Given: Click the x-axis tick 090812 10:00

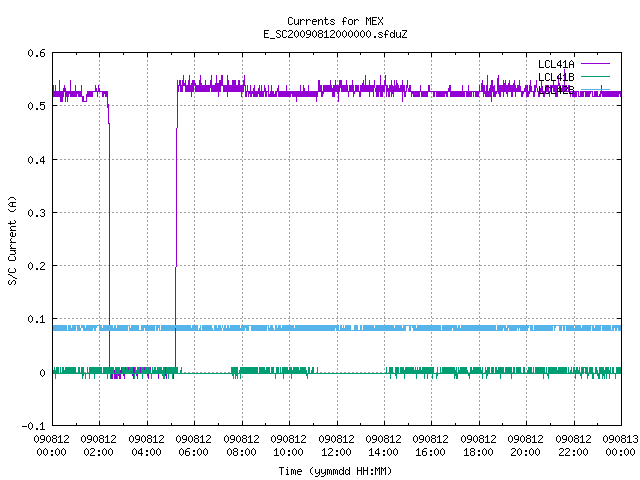Looking at the screenshot, I should (x=289, y=446).
